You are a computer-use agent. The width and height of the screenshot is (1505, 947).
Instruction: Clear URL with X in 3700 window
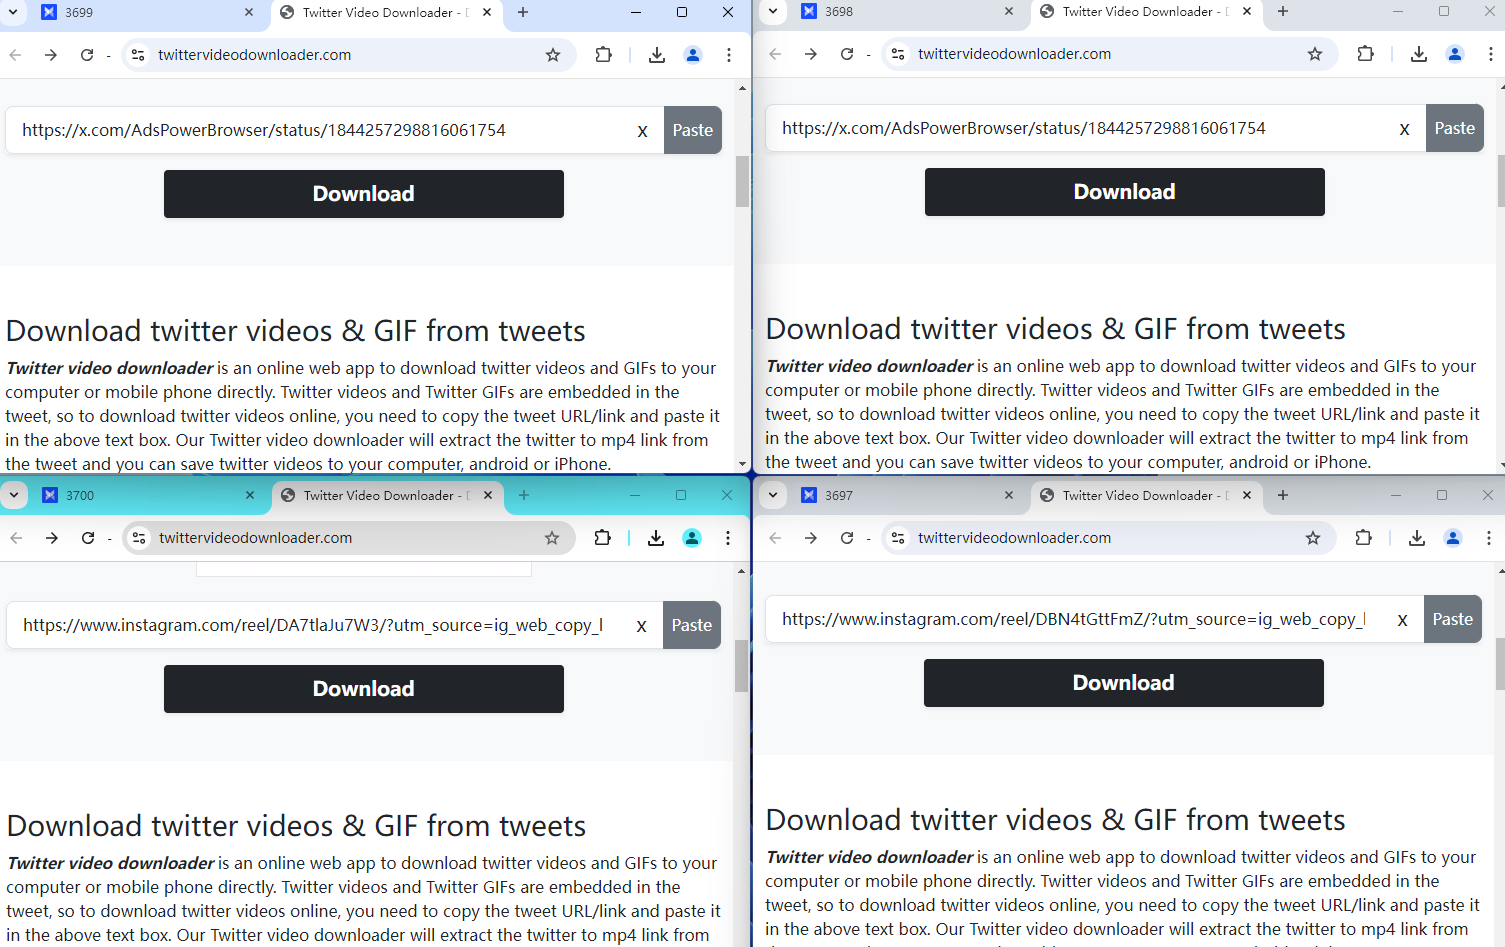(641, 626)
